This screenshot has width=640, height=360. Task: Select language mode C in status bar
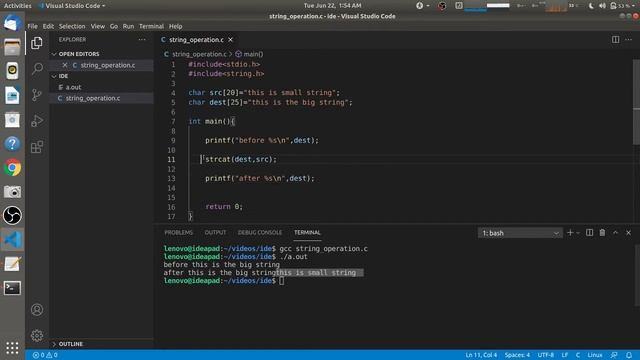coord(578,355)
